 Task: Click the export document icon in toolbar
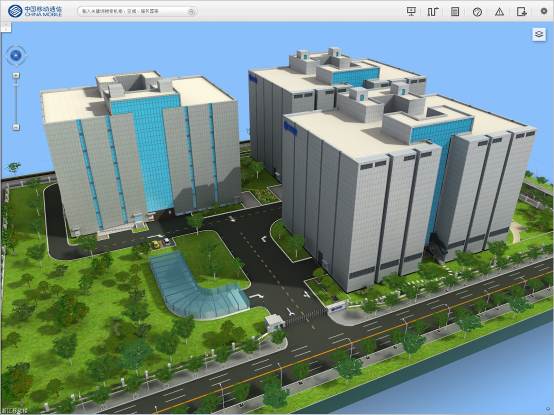pyautogui.click(x=521, y=12)
